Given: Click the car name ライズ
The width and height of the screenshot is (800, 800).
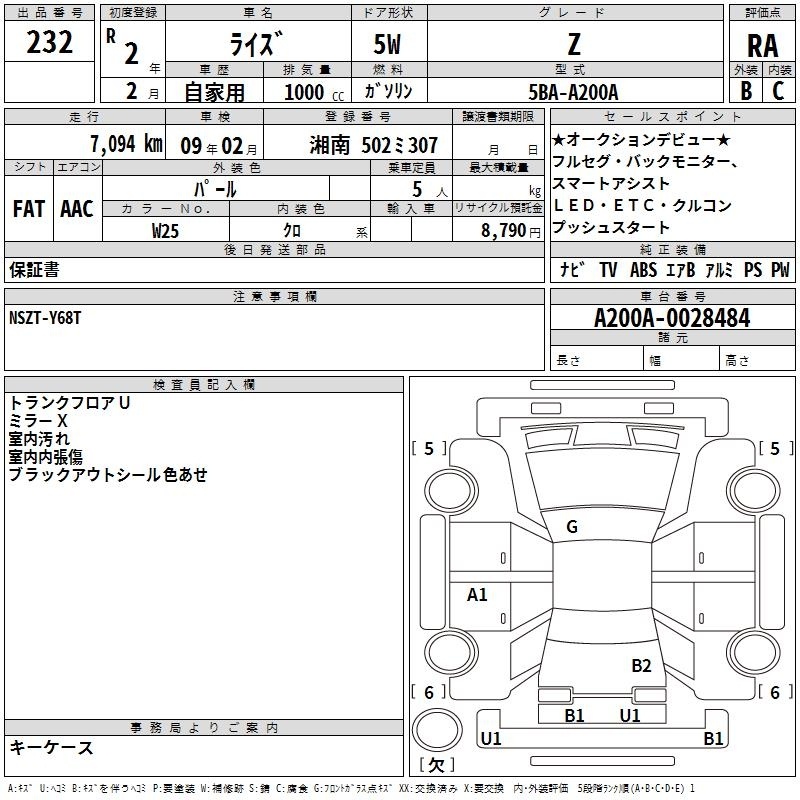Looking at the screenshot, I should [257, 43].
